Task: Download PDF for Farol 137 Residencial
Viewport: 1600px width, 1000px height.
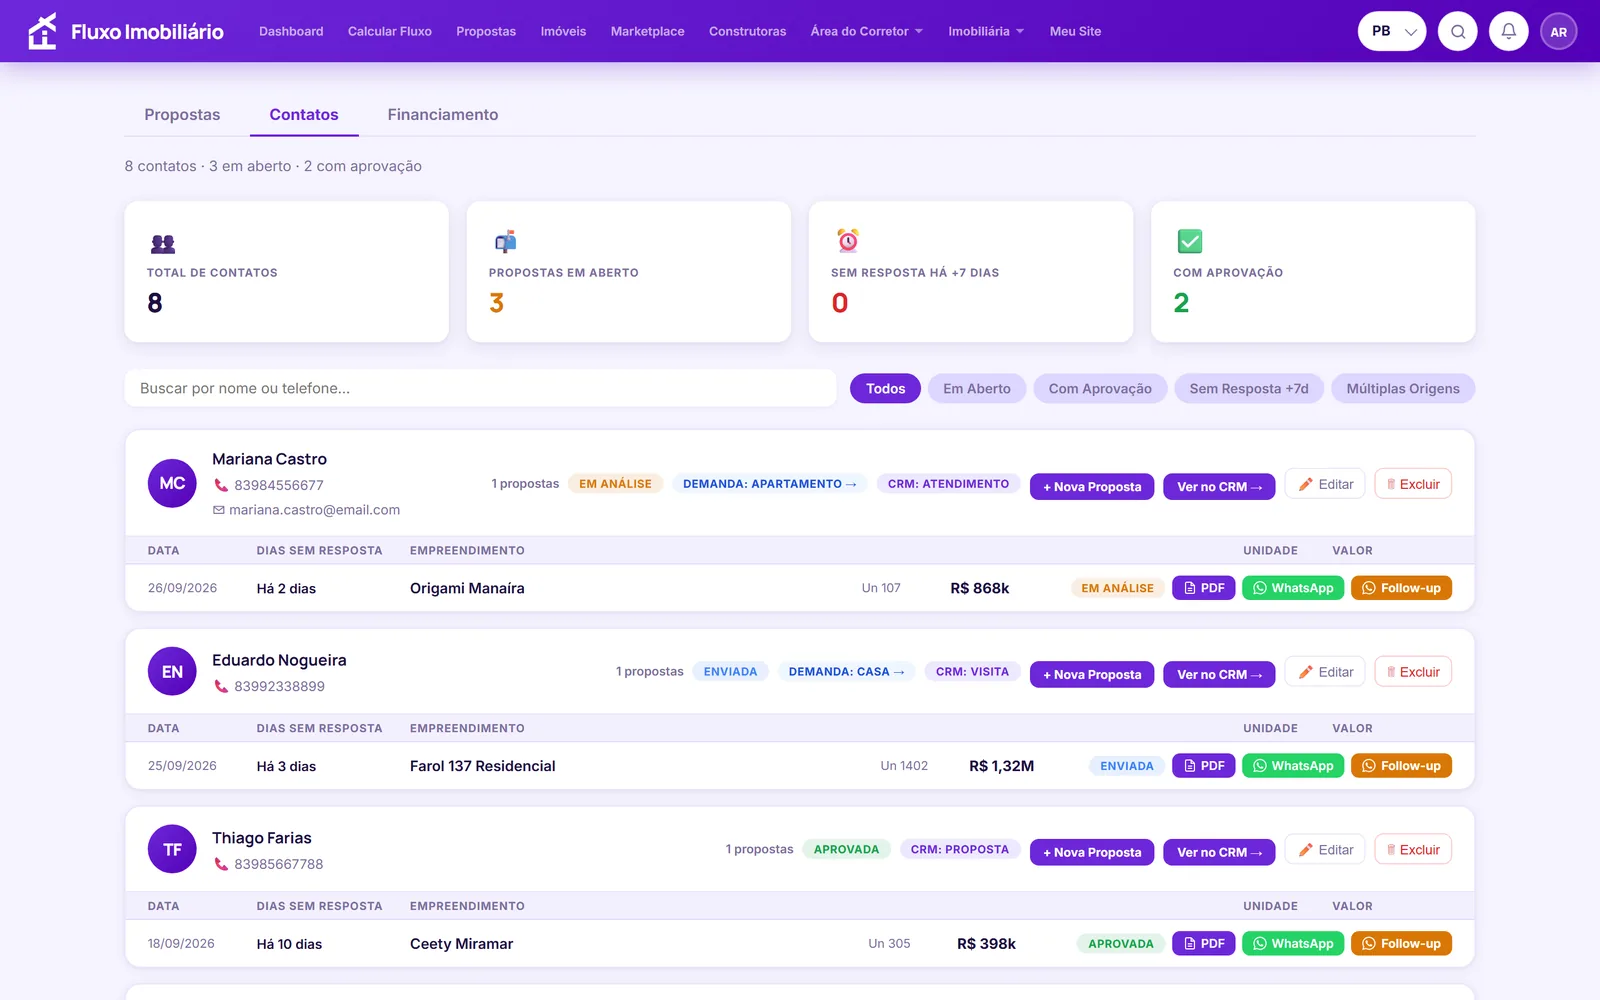Action: (x=1204, y=766)
